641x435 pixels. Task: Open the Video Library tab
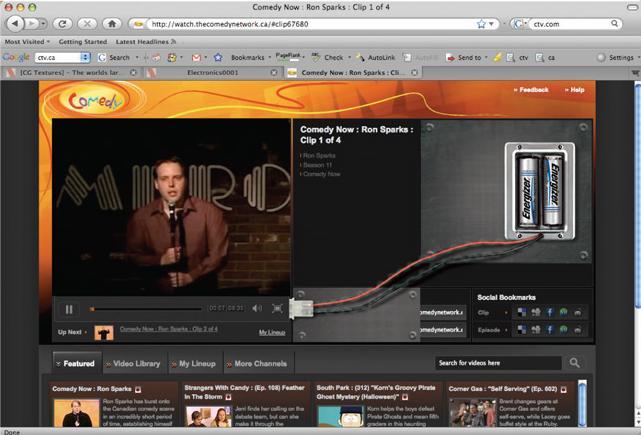click(134, 363)
